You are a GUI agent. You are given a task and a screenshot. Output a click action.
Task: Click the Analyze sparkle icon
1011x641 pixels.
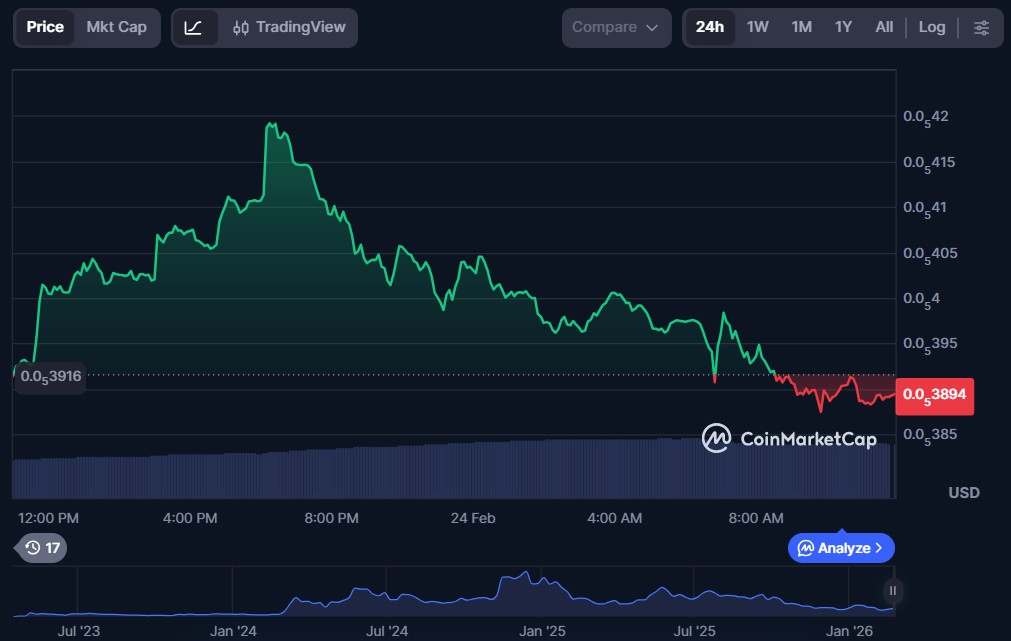(x=806, y=548)
